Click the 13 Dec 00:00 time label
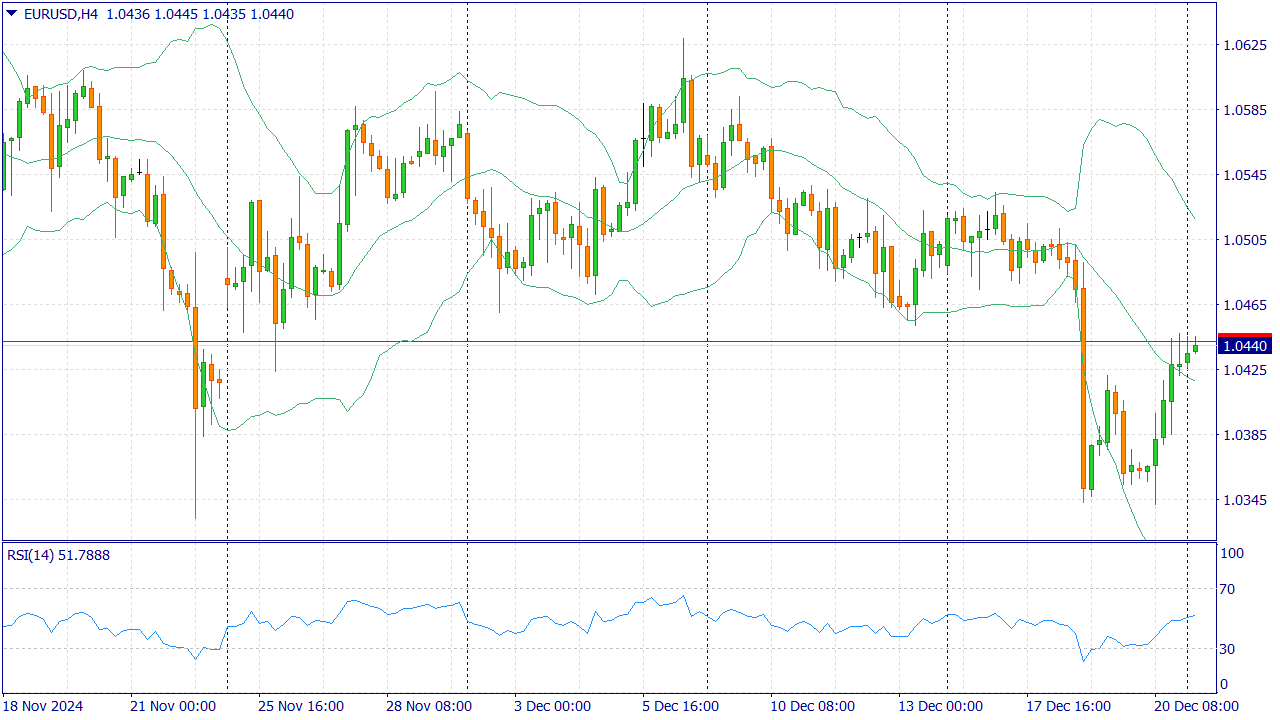The width and height of the screenshot is (1280, 720). point(941,706)
